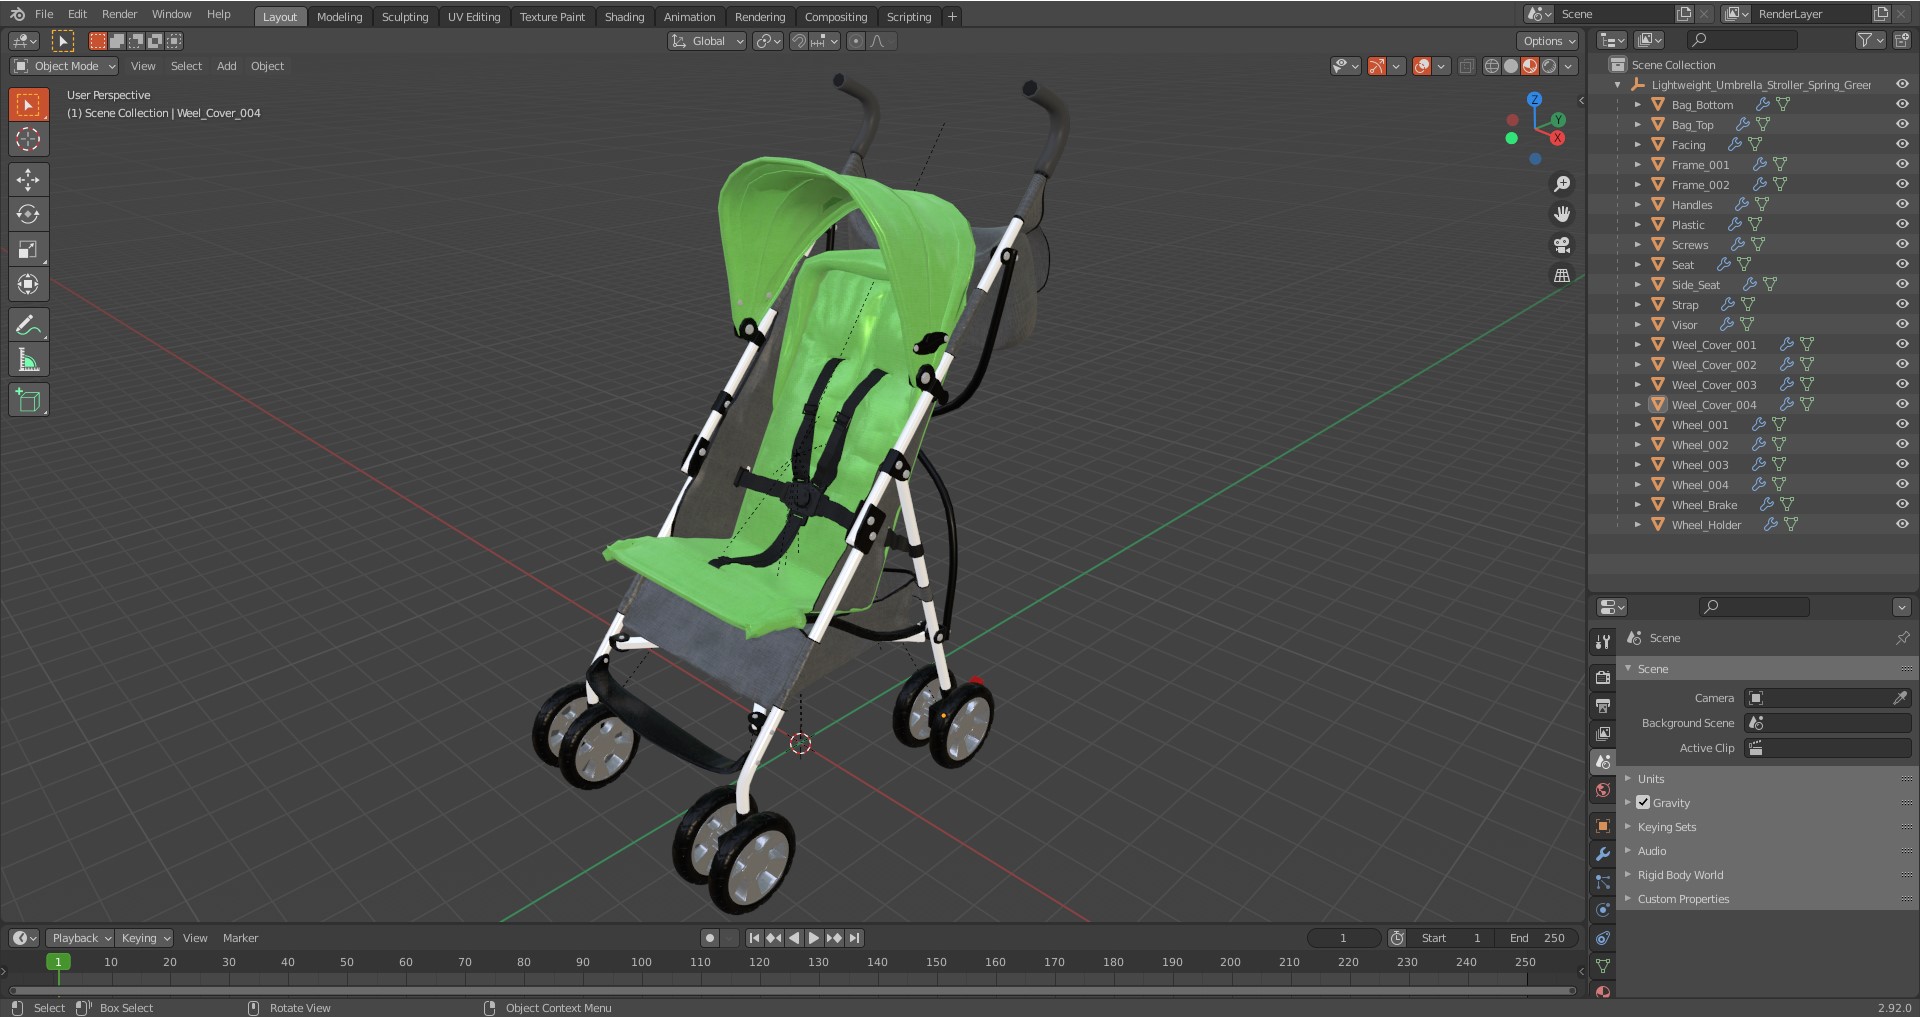Switch to the Shading workspace tab
The image size is (1920, 1017).
624,17
